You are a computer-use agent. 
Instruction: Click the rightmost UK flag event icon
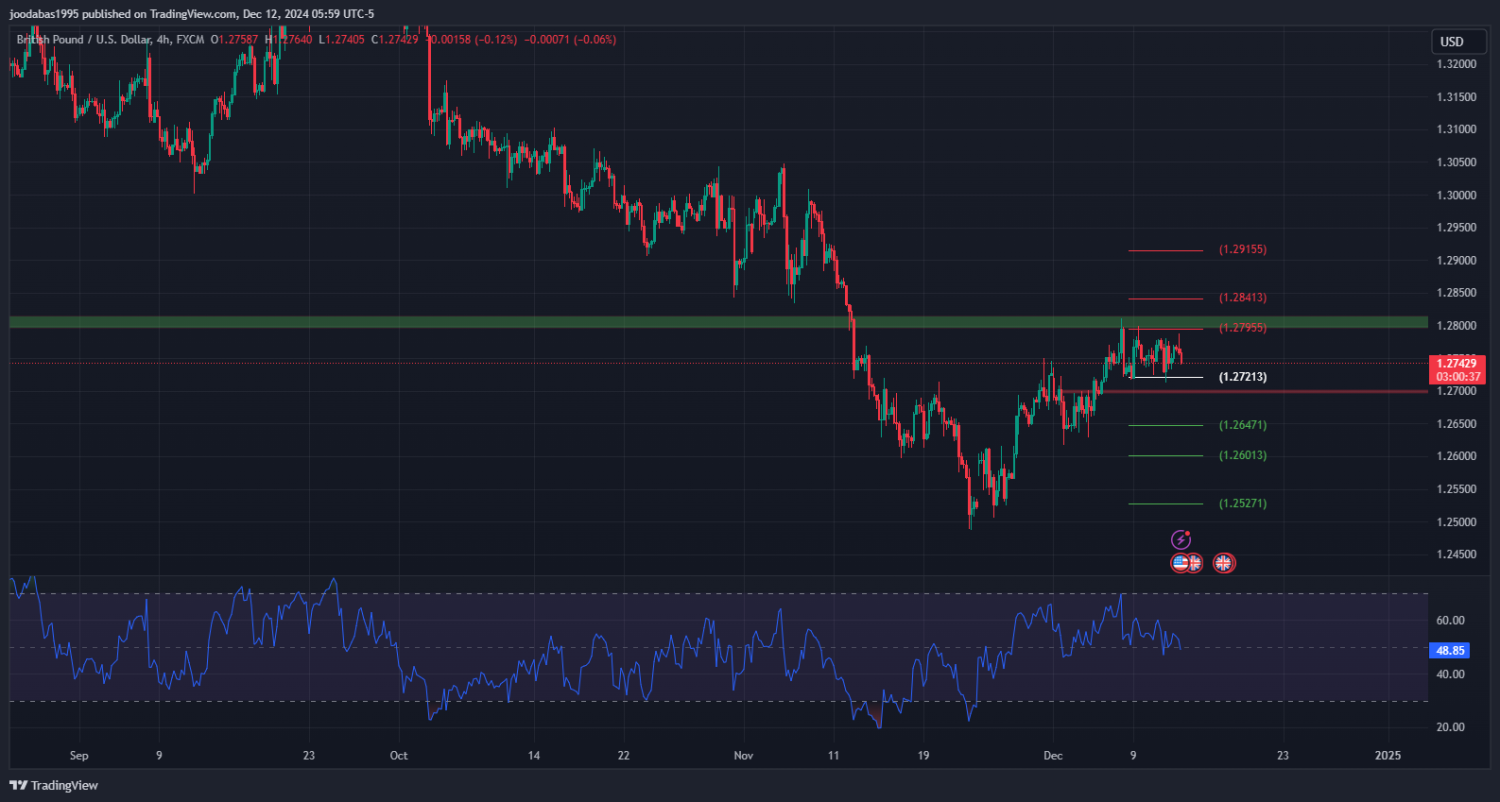pyautogui.click(x=1223, y=563)
